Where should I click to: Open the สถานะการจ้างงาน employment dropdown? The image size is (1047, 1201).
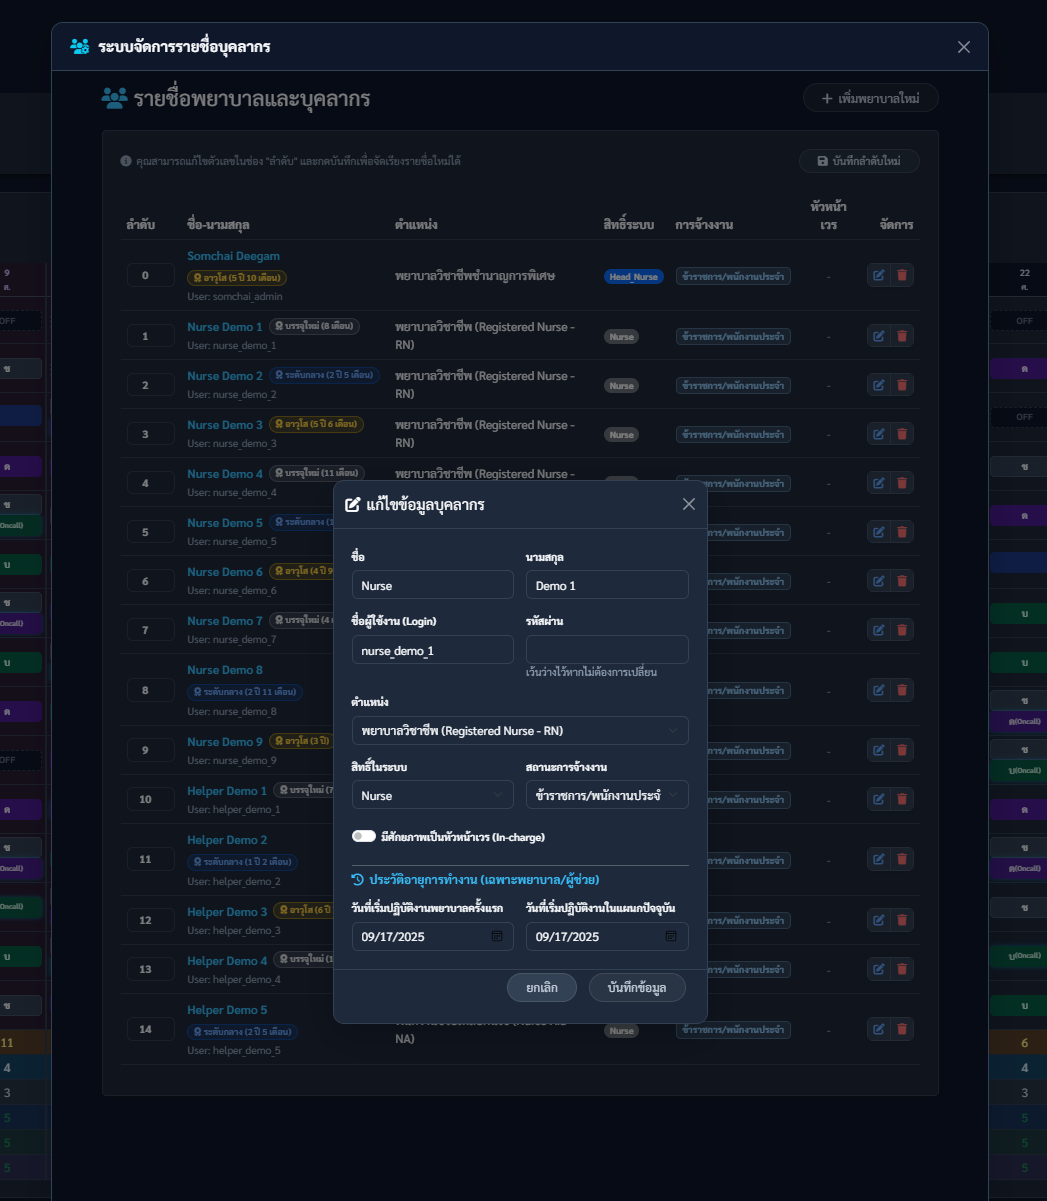pyautogui.click(x=607, y=795)
